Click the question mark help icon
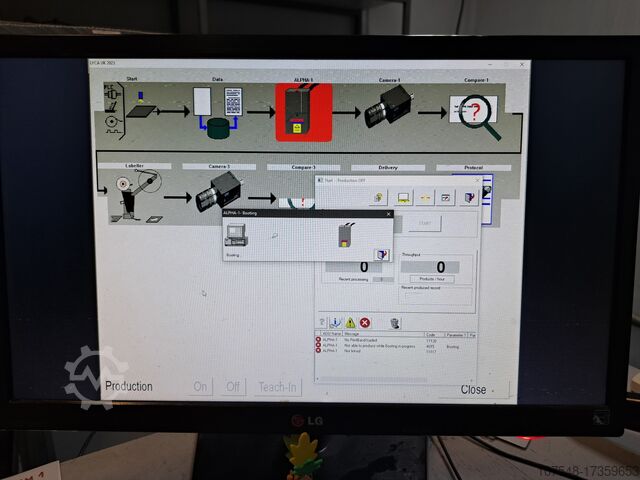The image size is (640, 480). 322,322
